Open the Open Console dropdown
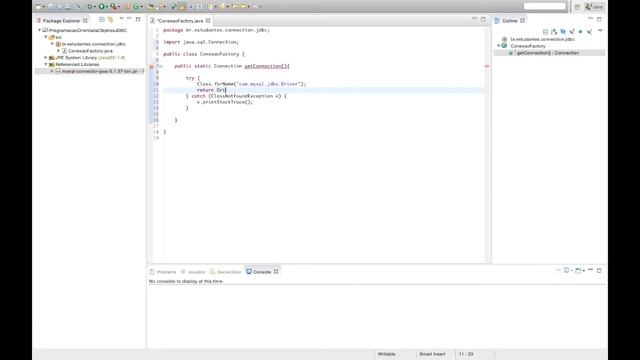Screen dimensions: 640x360 [584, 271]
